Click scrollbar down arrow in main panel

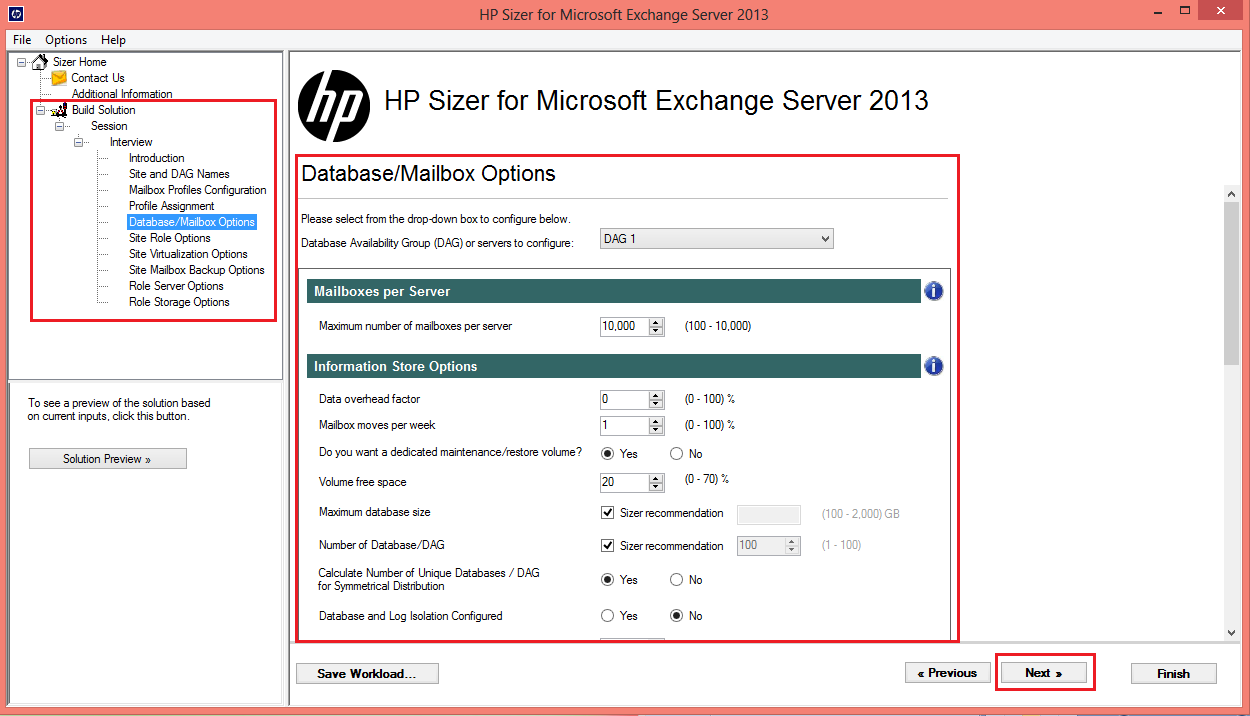1232,632
